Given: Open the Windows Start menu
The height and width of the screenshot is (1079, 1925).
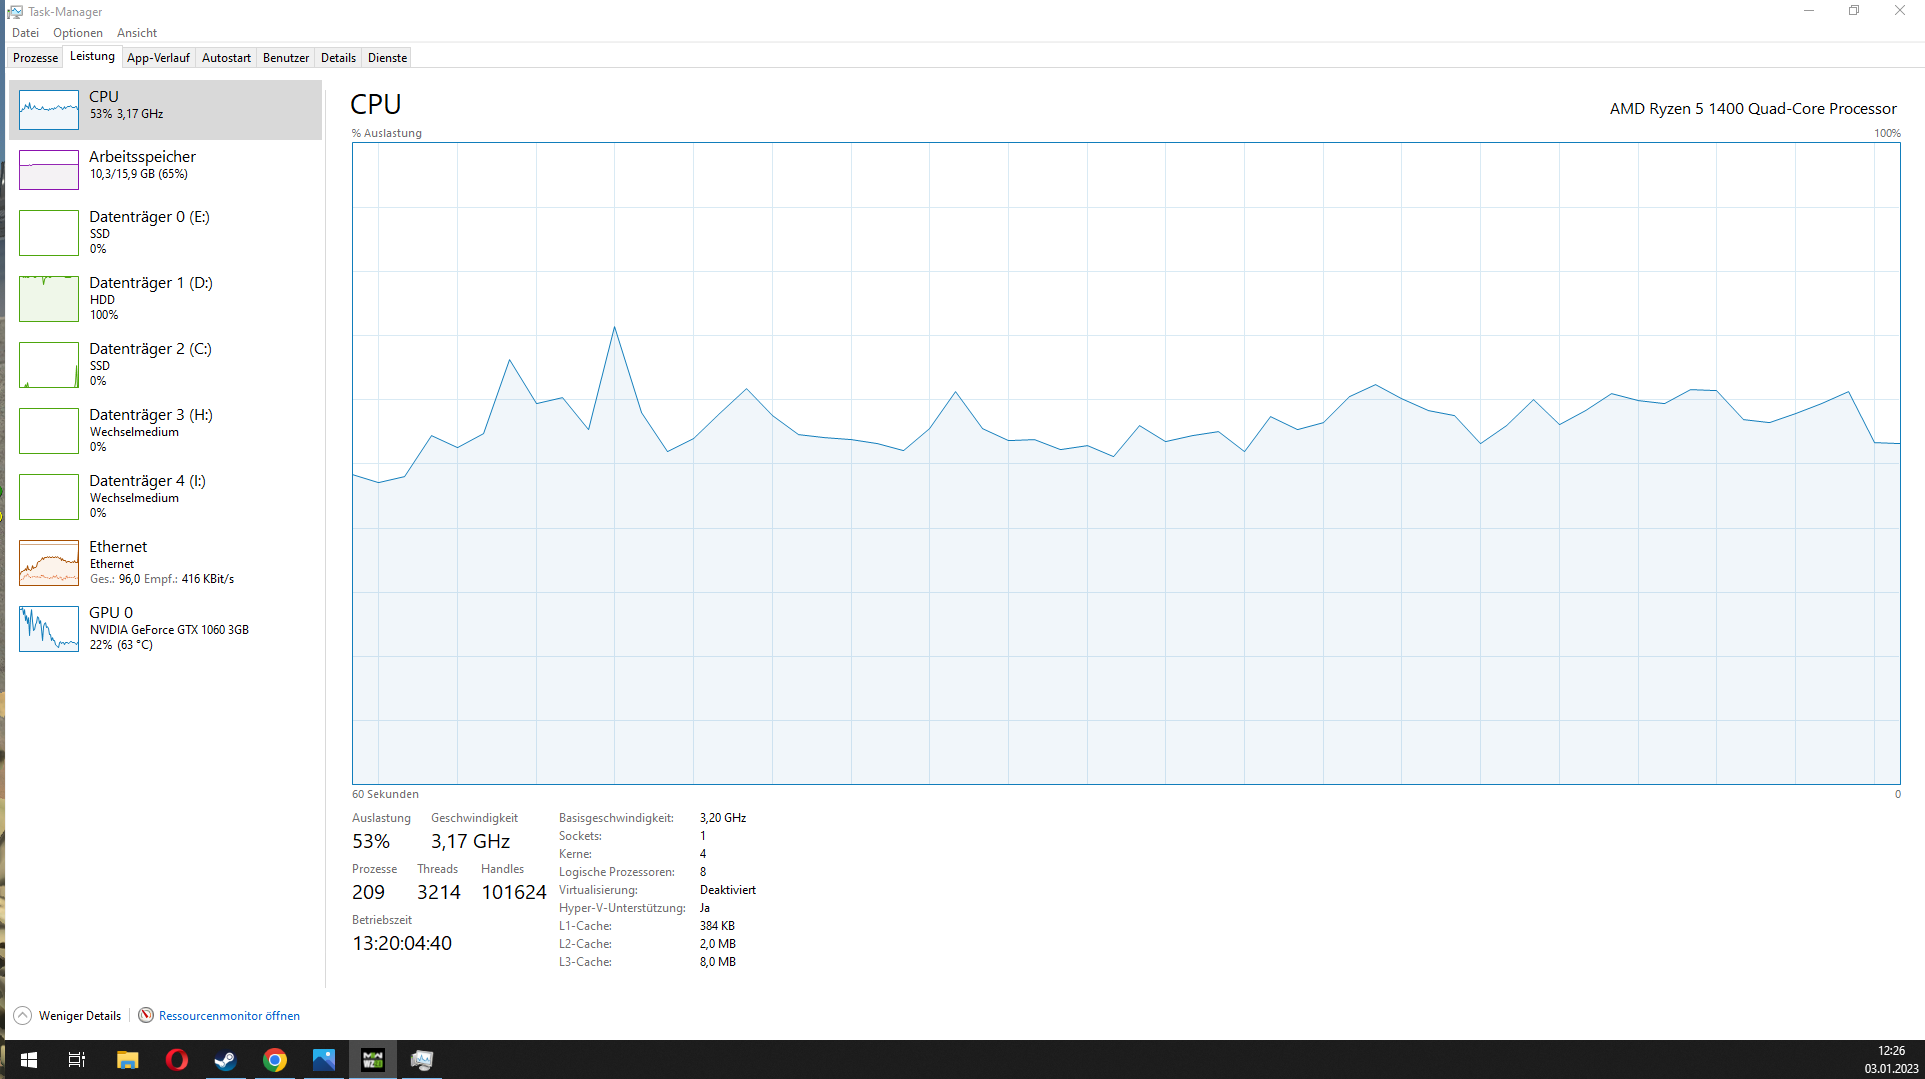Looking at the screenshot, I should [x=29, y=1060].
